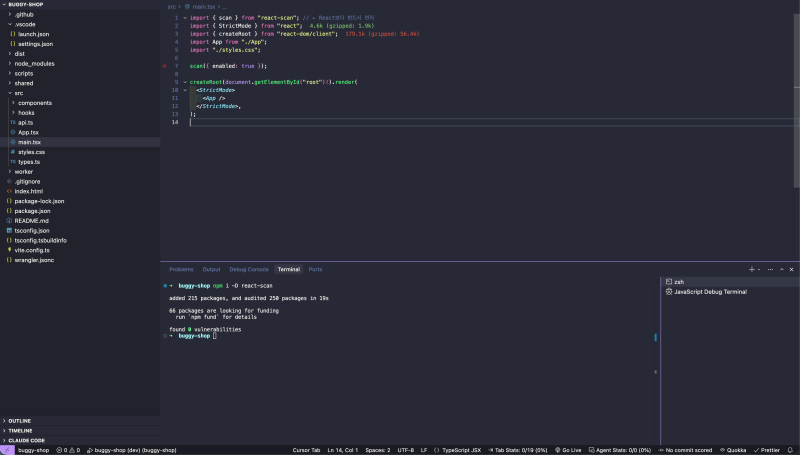
Task: Click the remote window indicator in status bar
Action: (x=7, y=450)
